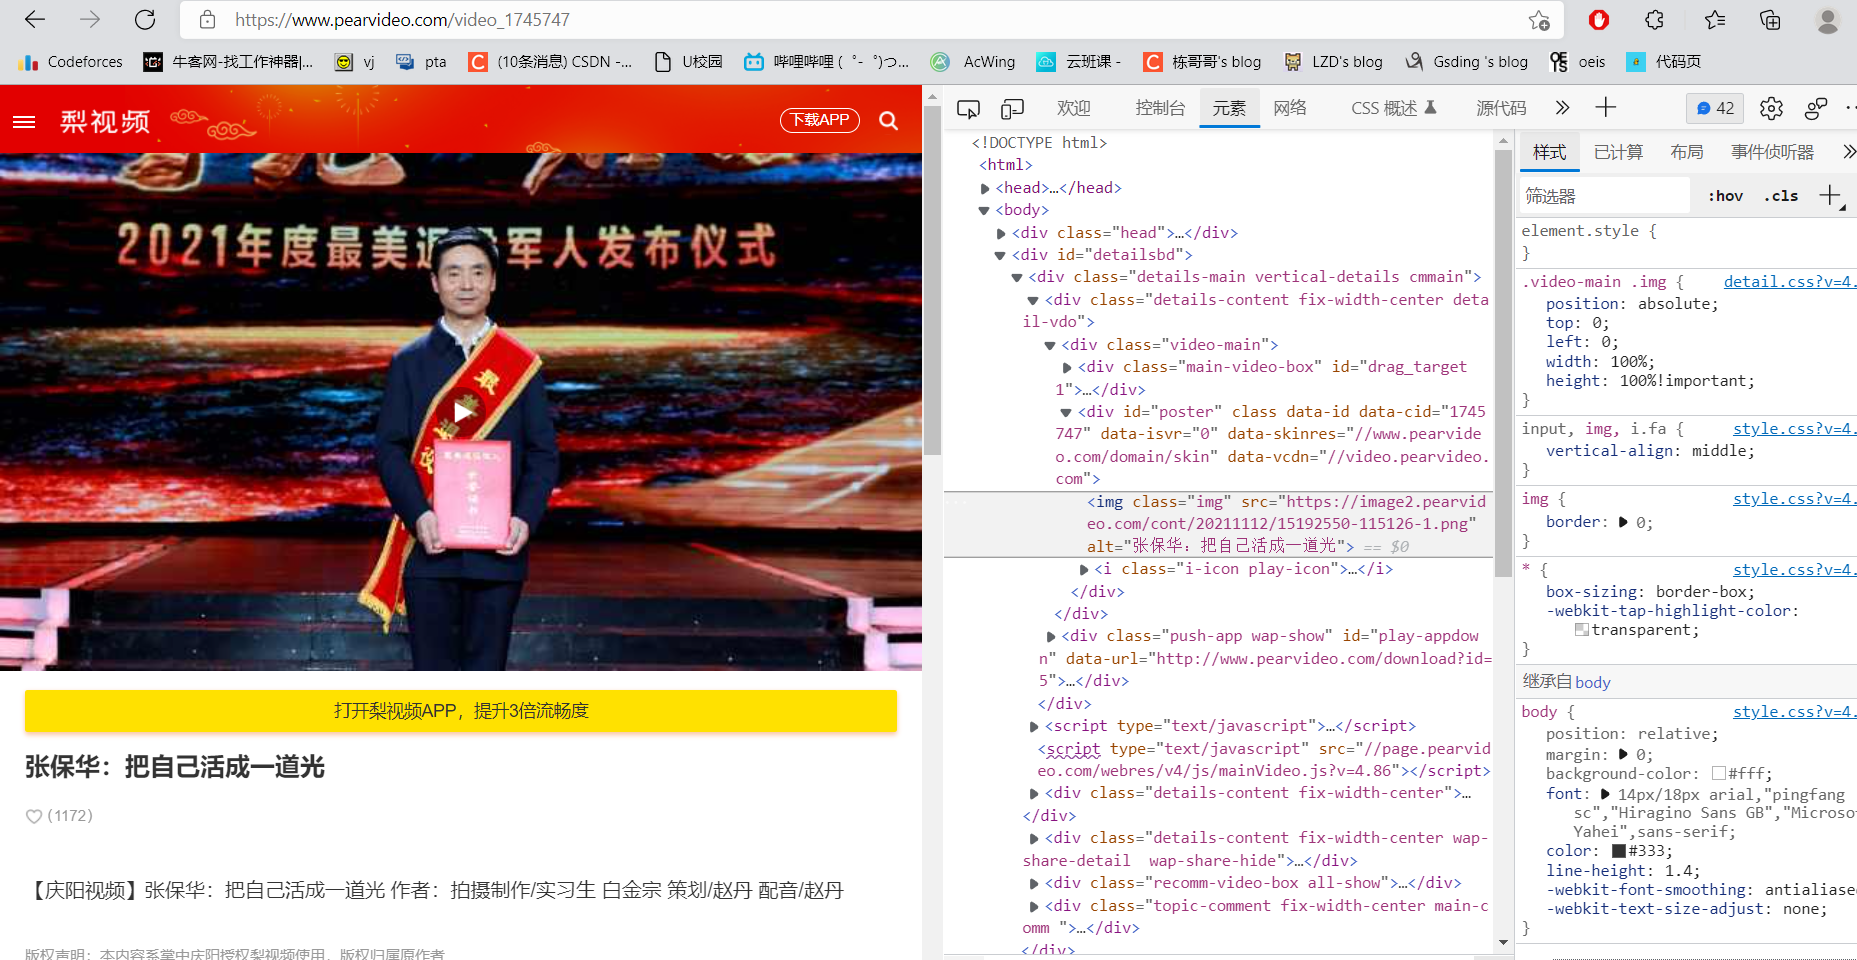Open the red adblock extension icon

(x=1599, y=20)
